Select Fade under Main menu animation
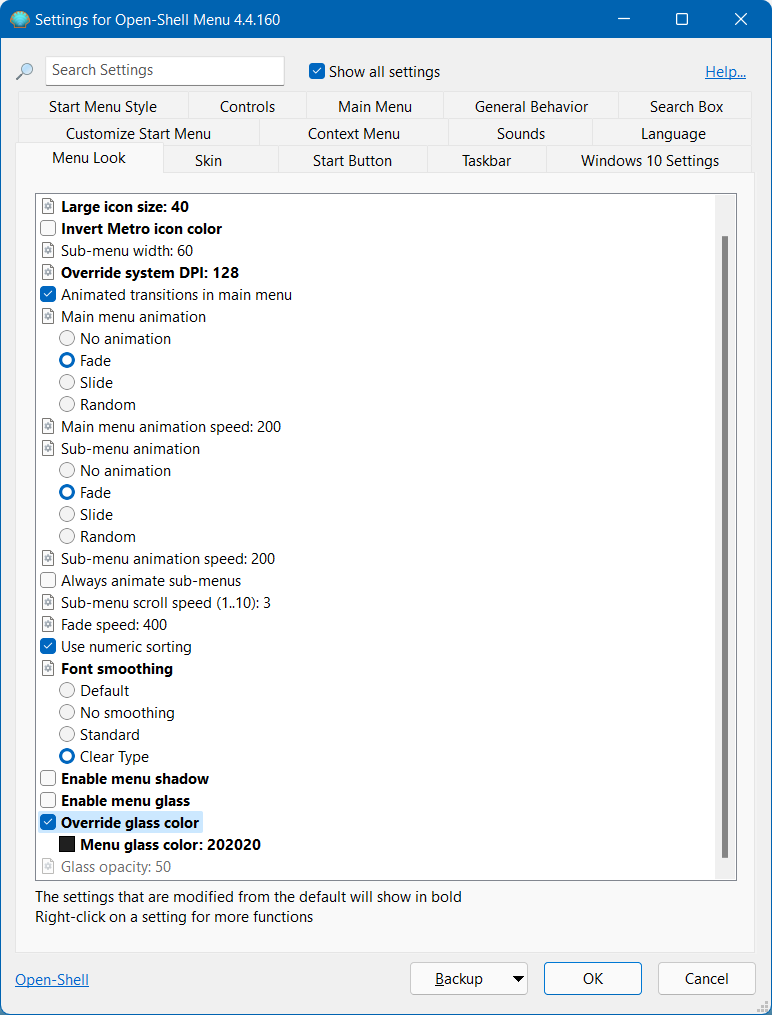772x1015 pixels. 67,361
